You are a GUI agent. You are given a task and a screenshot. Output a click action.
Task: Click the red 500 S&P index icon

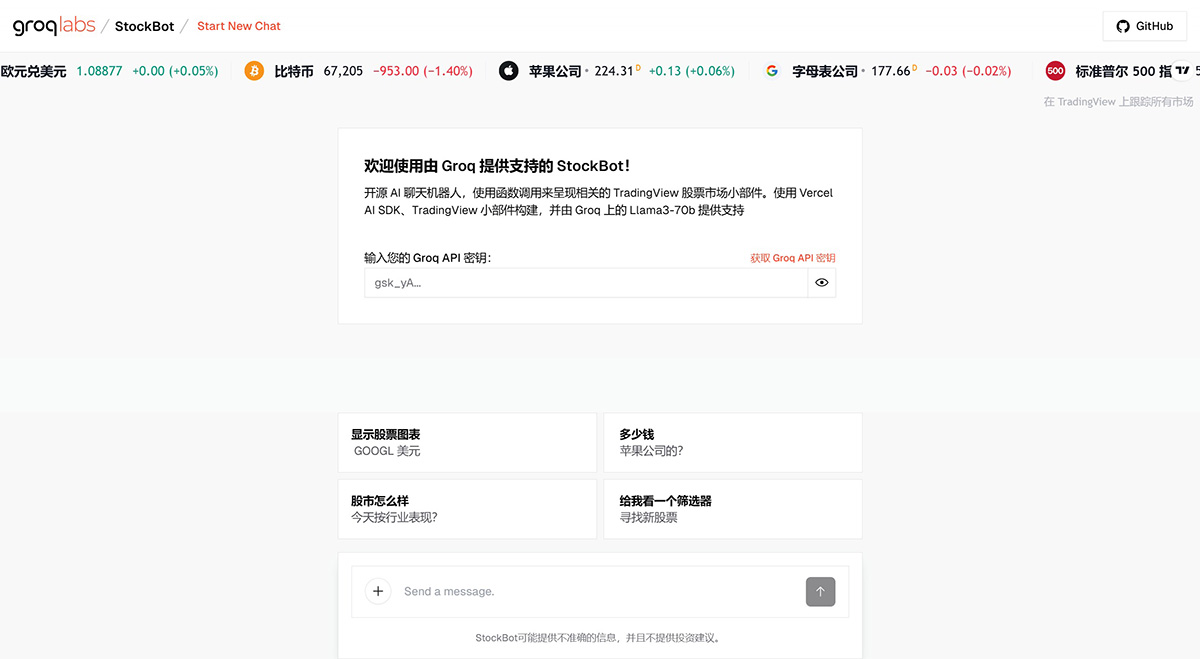(1055, 71)
